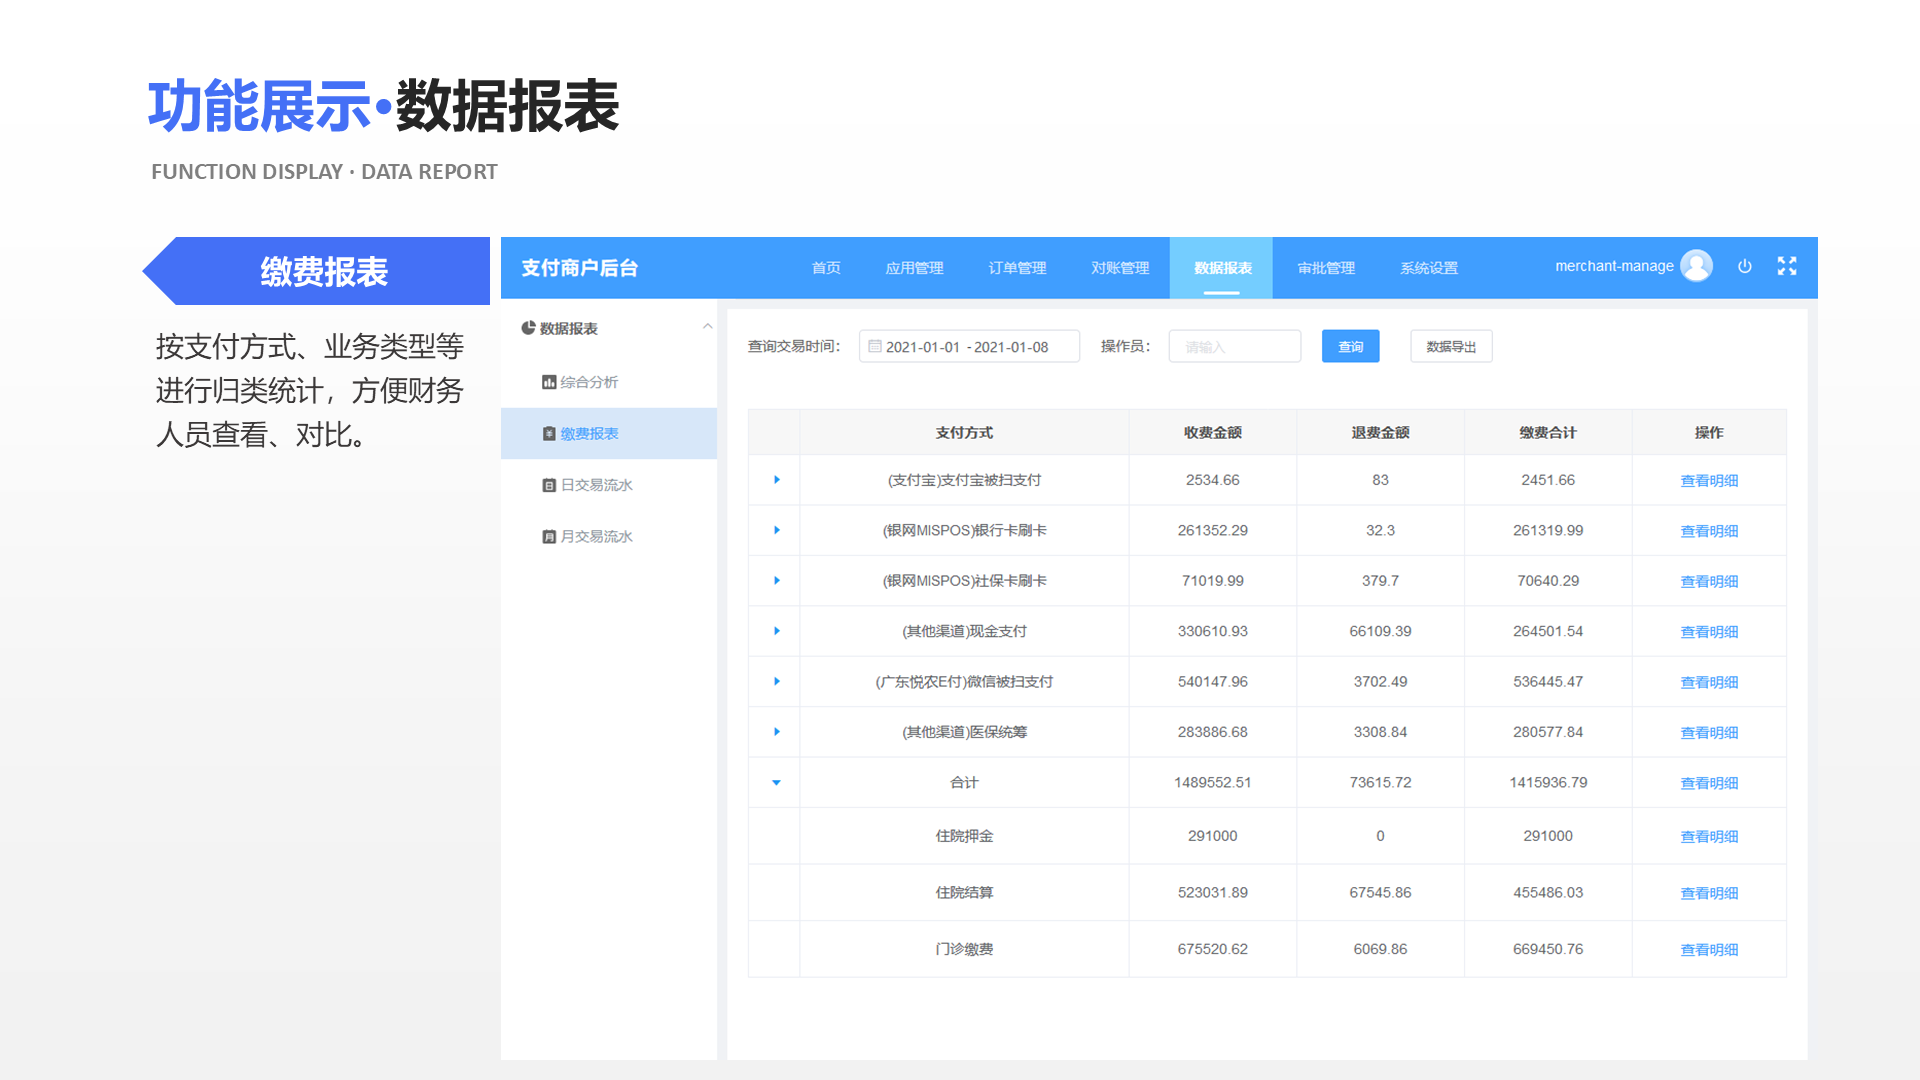Click the fullscreen icon
Image resolution: width=1920 pixels, height=1080 pixels.
1787,266
